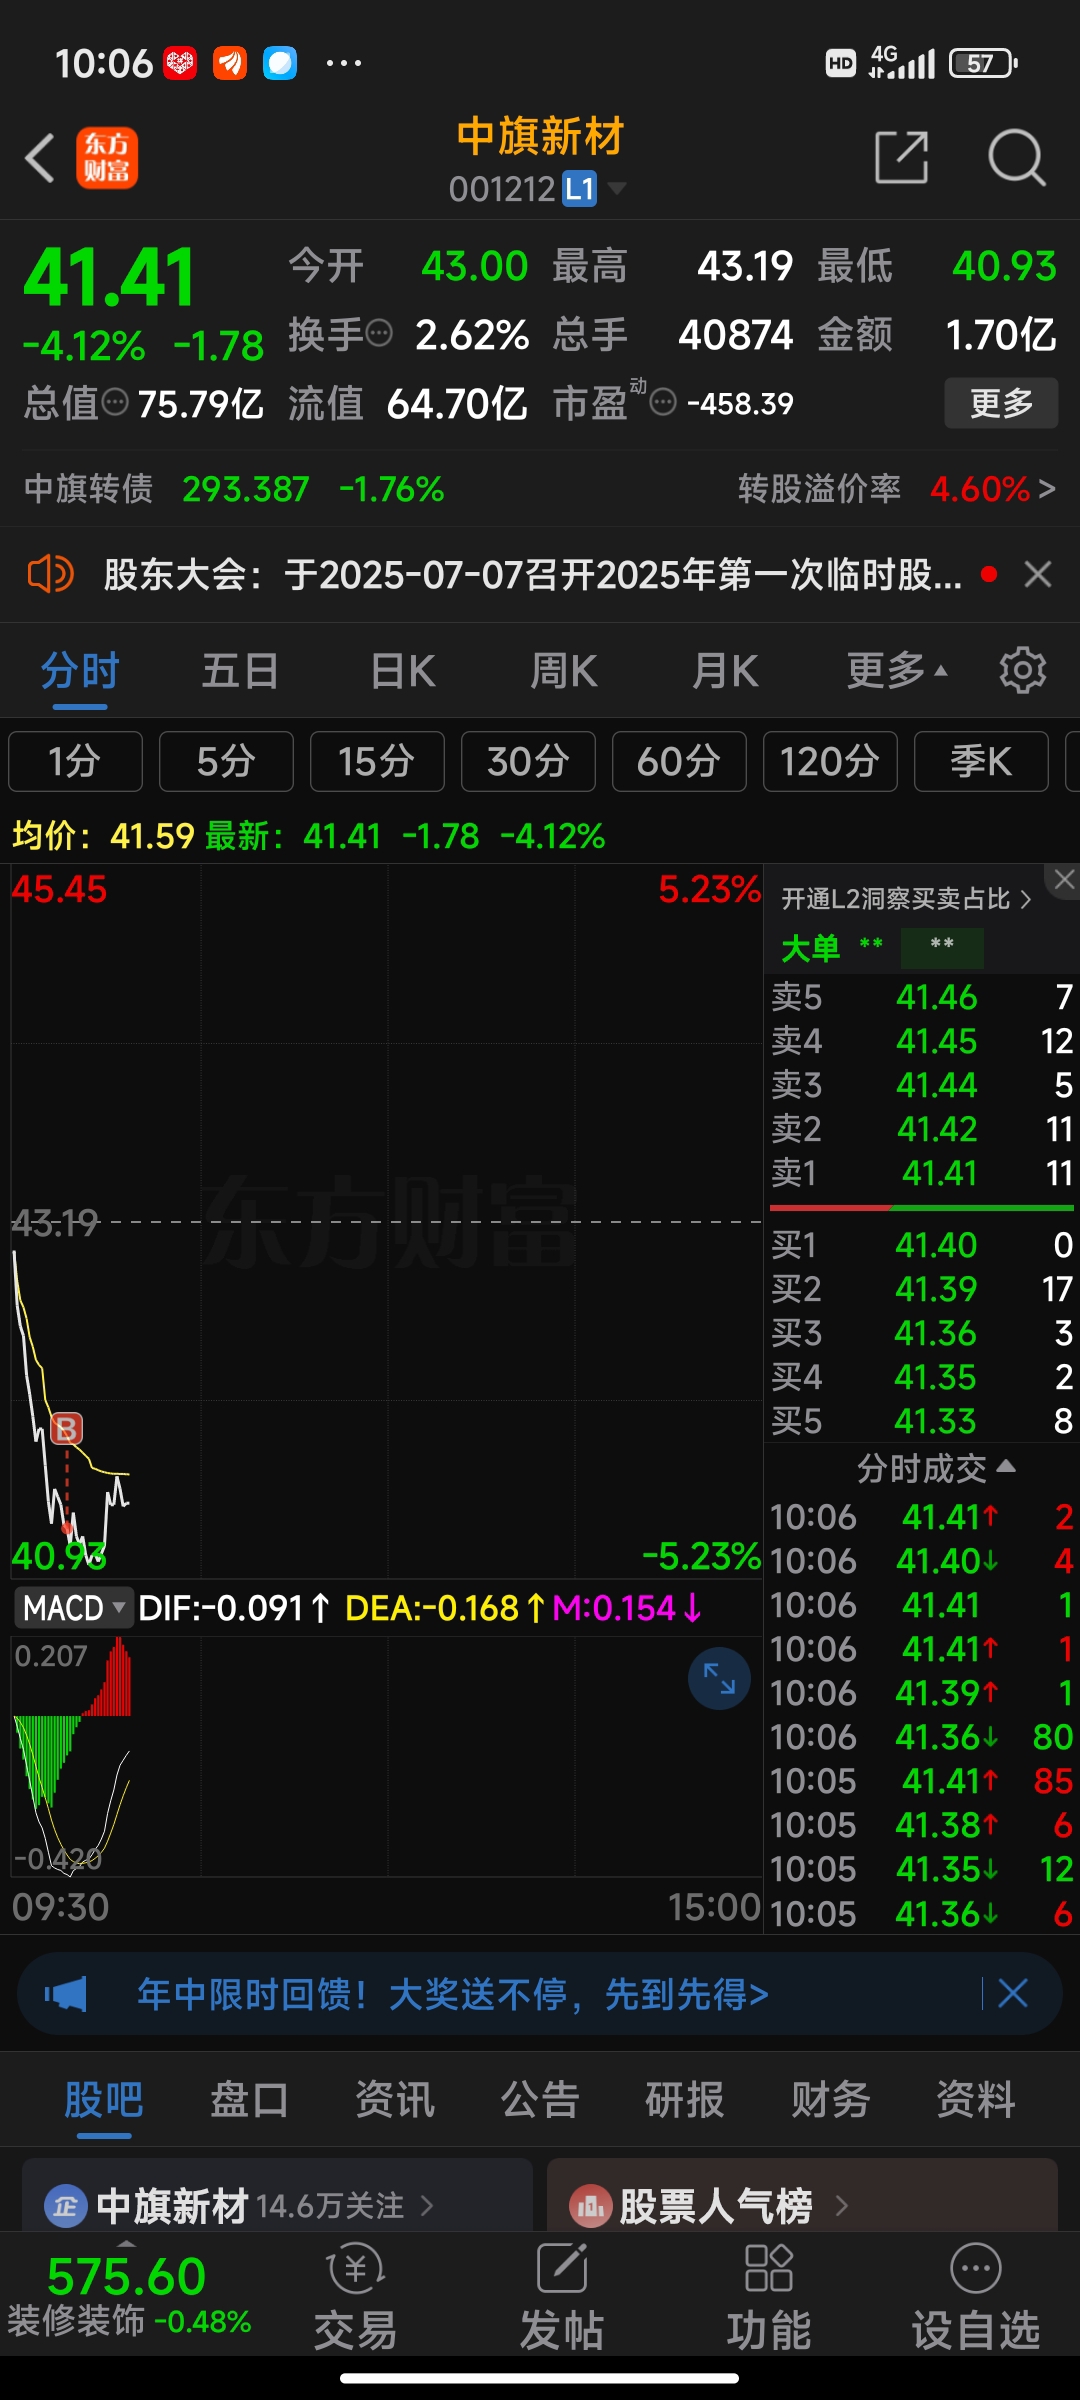The image size is (1080, 2400).
Task: Tap 股票人气榜 chart icon
Action: pos(590,2205)
